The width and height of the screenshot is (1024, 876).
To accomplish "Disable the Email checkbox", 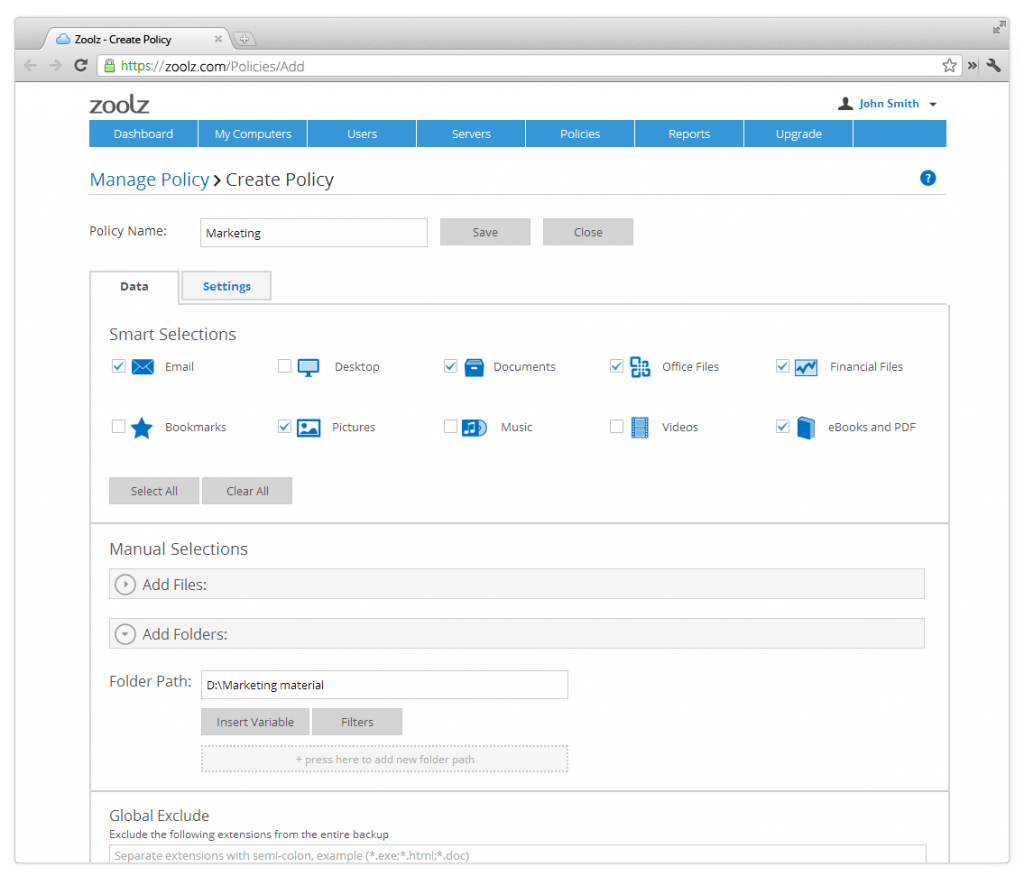I will [119, 366].
